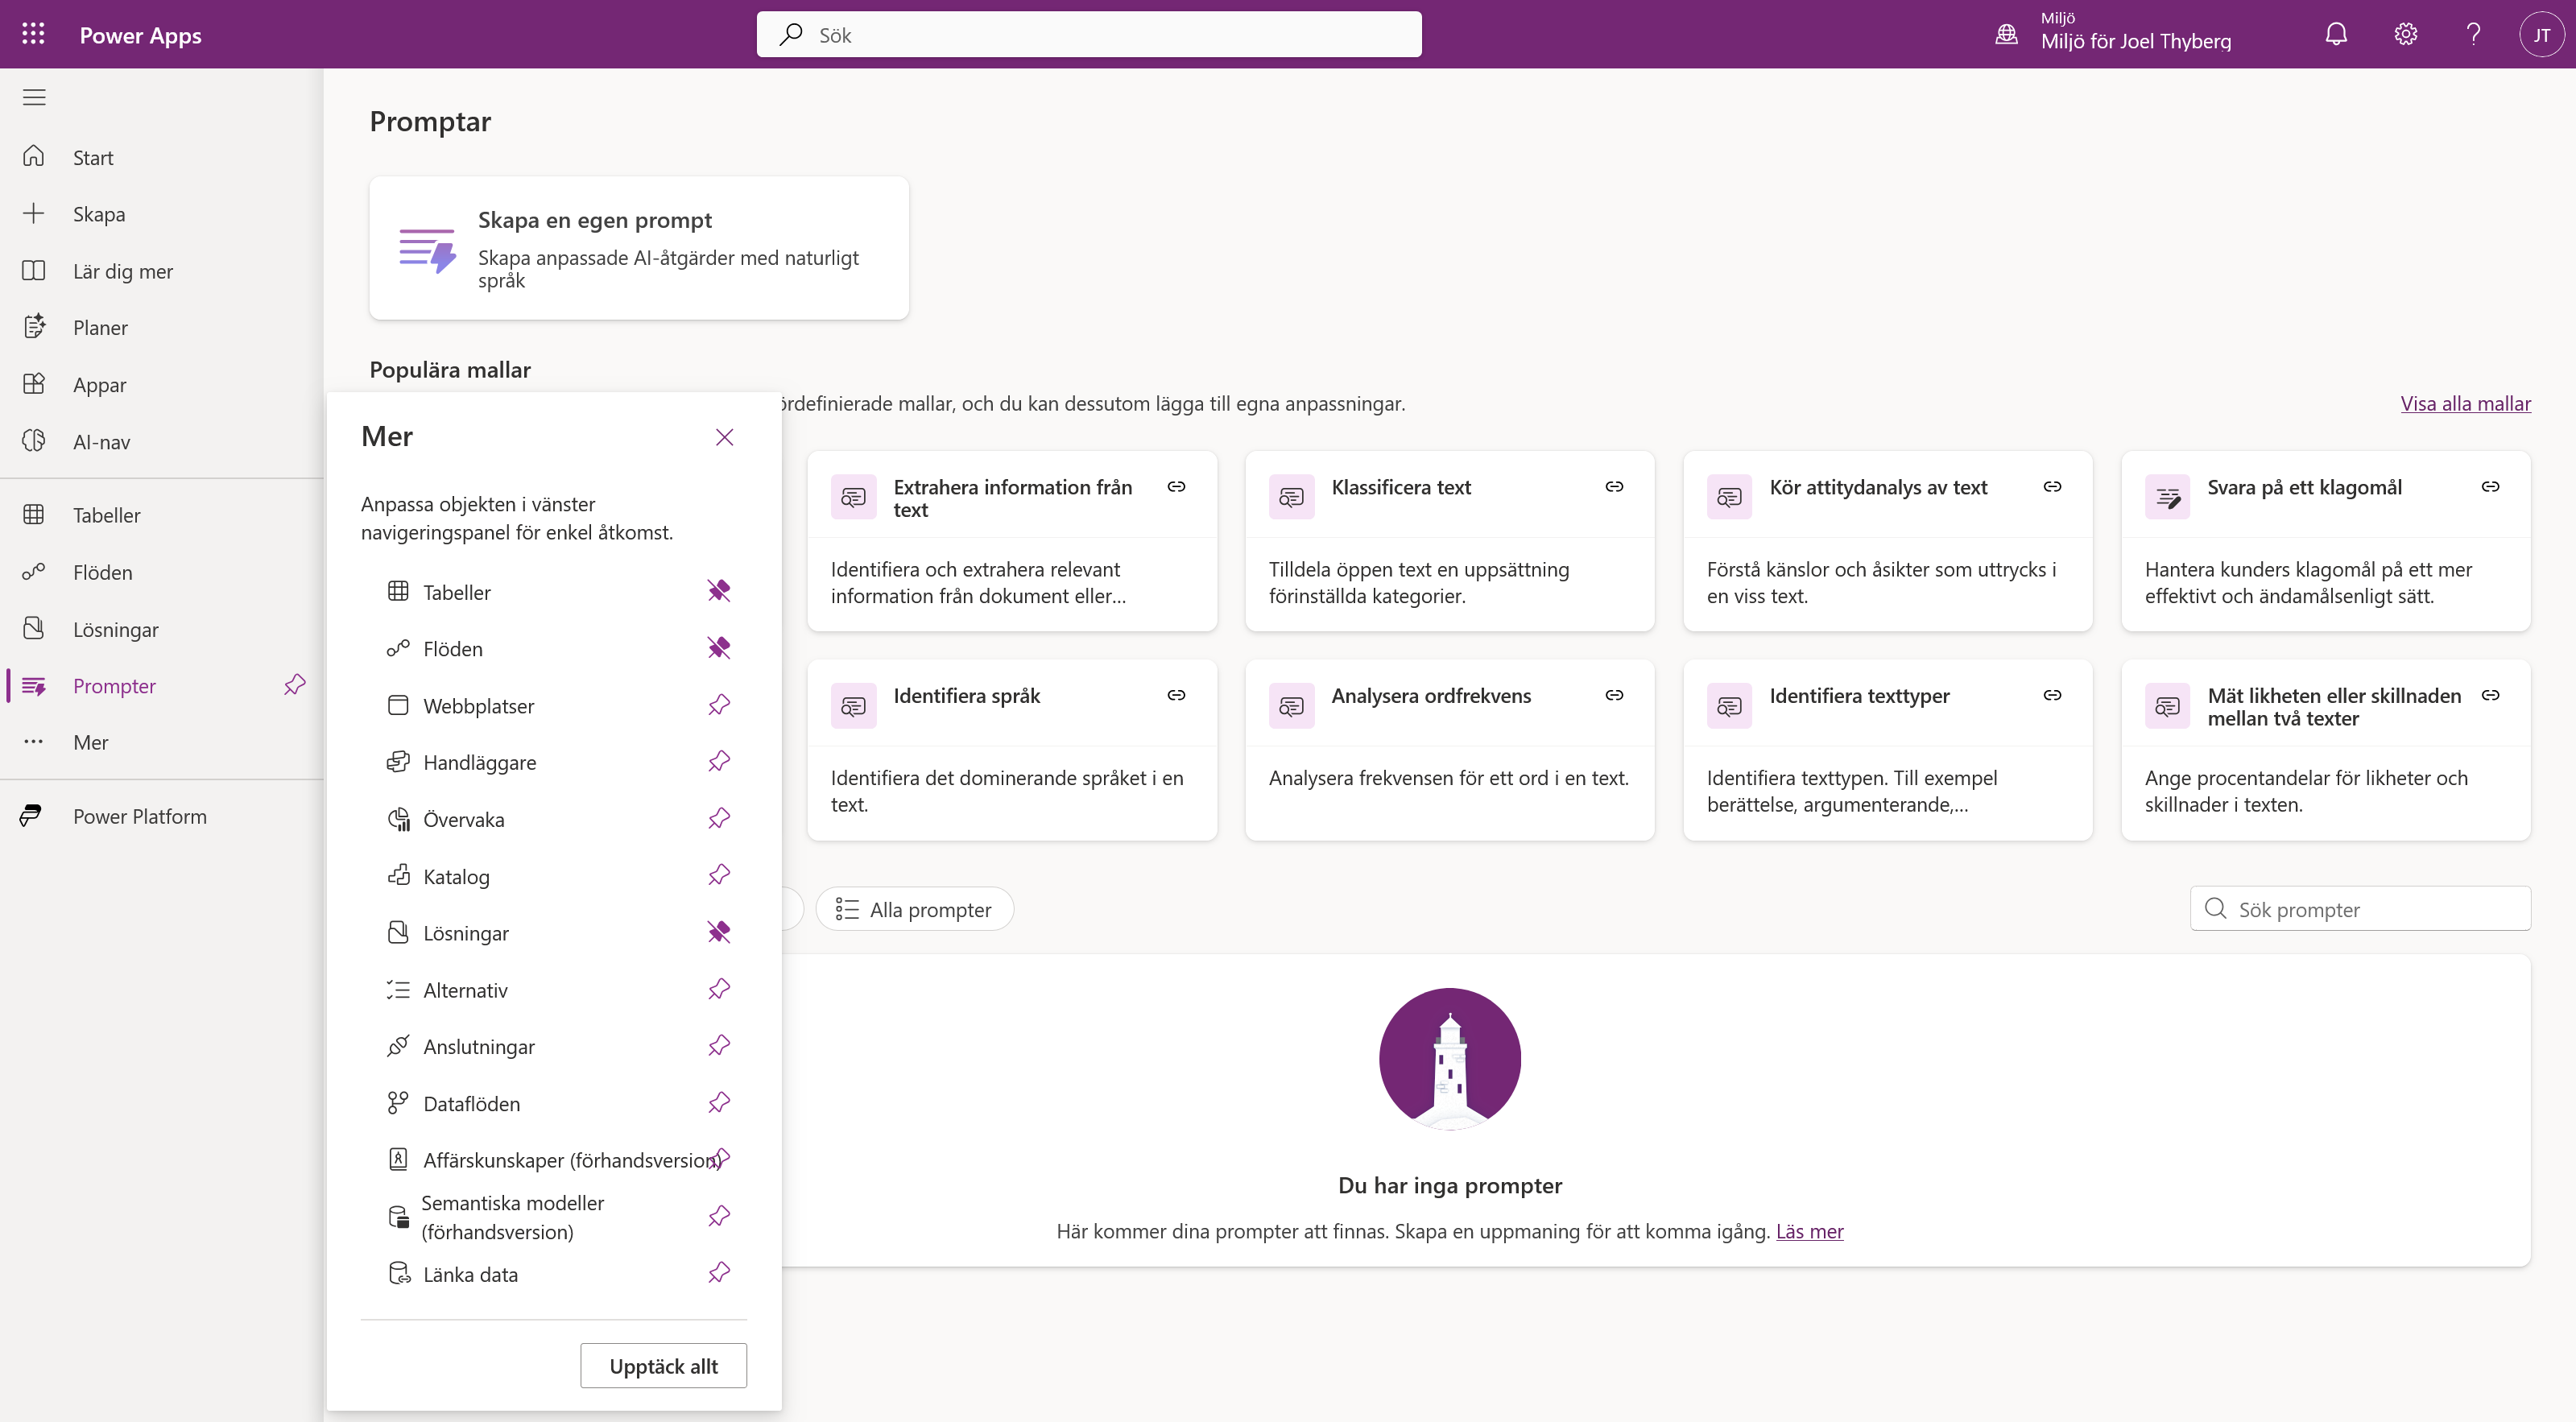The height and width of the screenshot is (1422, 2576).
Task: Open the Visa alla mallar link
Action: point(2465,403)
